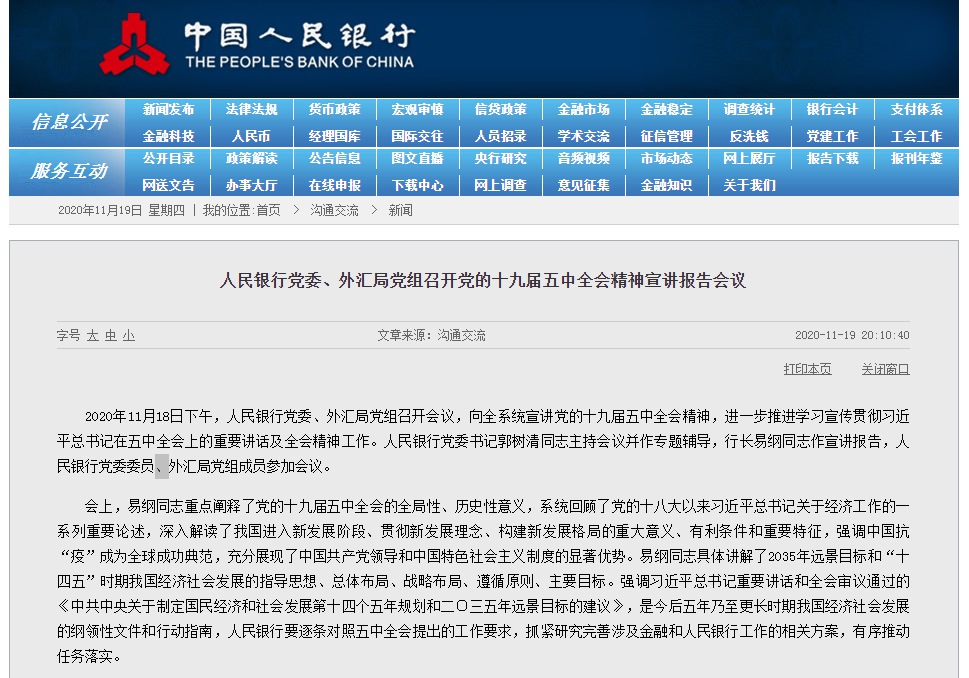This screenshot has height=678, width=969.
Task: Select 下载中心 navigation item
Action: pos(417,185)
